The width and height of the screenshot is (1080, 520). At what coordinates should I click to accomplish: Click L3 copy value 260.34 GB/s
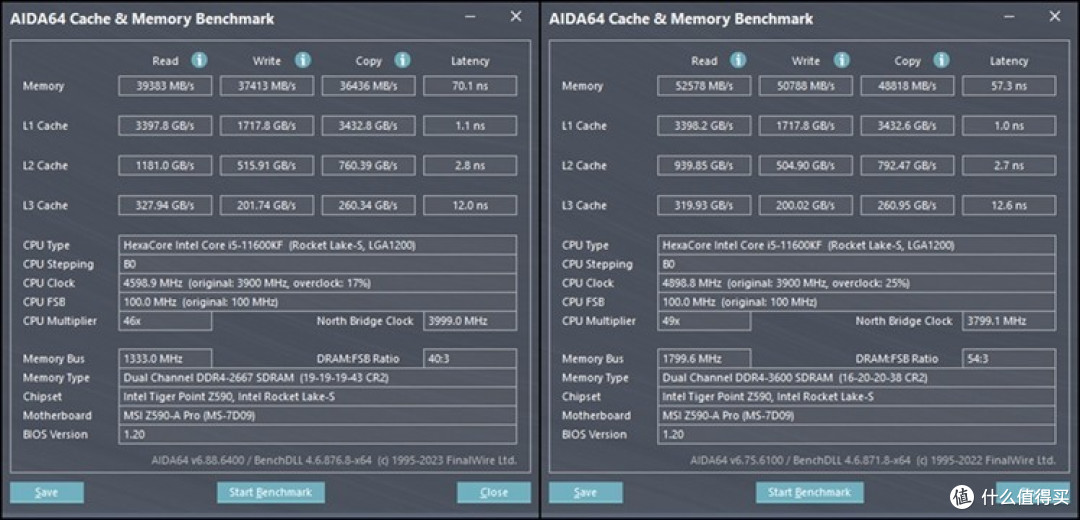click(368, 205)
